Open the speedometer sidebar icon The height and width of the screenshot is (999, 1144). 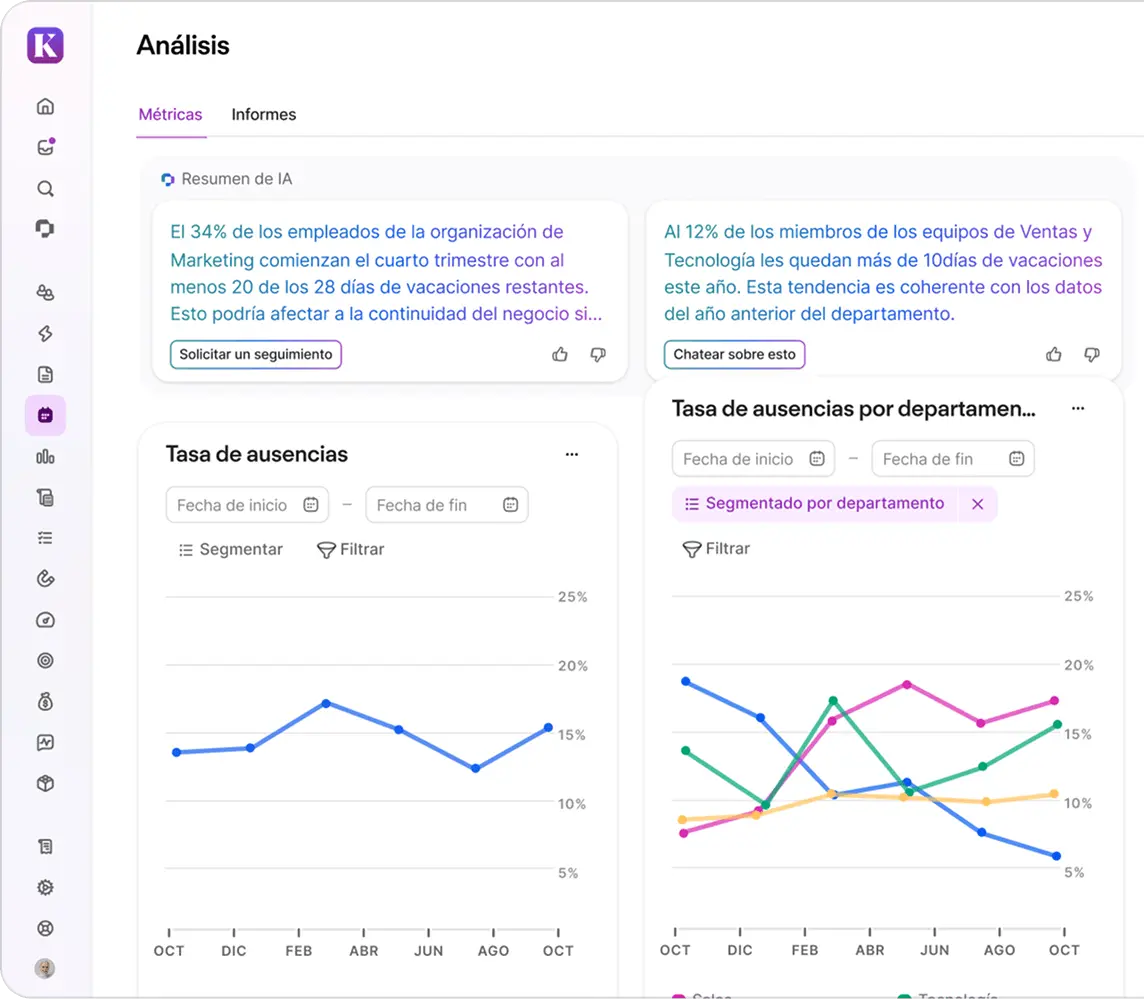[x=45, y=620]
